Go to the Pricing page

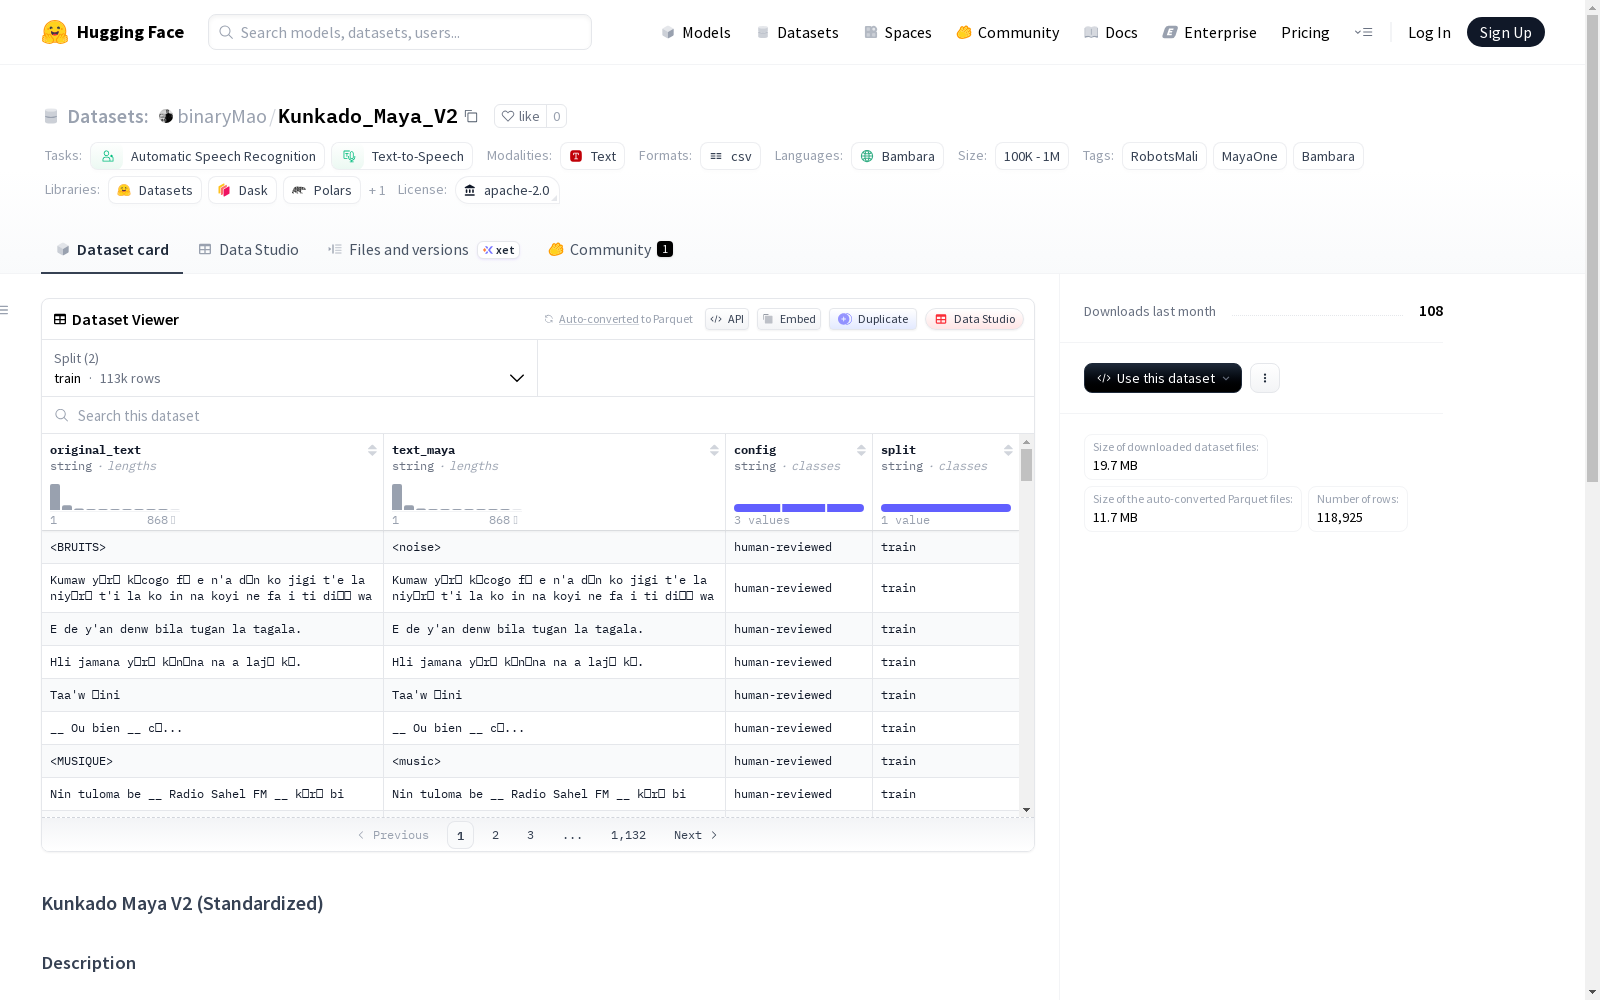pyautogui.click(x=1305, y=32)
